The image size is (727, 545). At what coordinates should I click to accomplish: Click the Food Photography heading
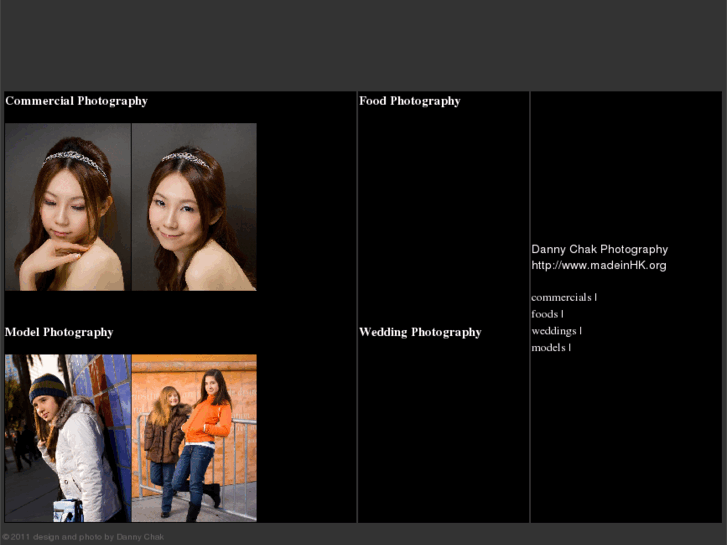tap(409, 101)
